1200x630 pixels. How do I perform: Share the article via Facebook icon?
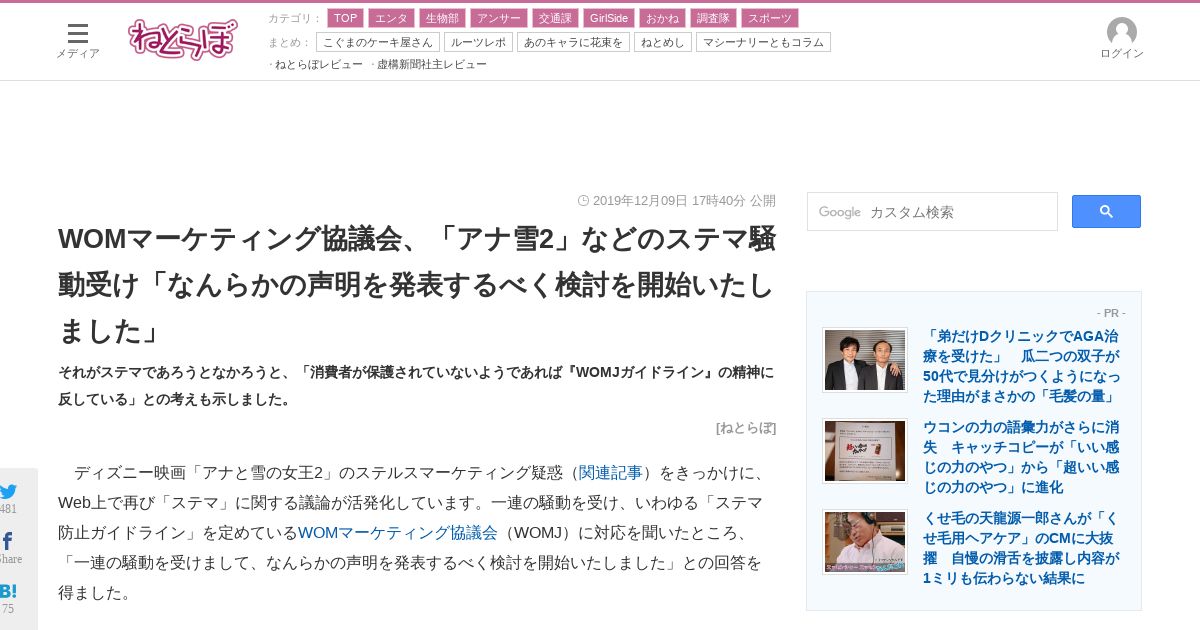(8, 542)
